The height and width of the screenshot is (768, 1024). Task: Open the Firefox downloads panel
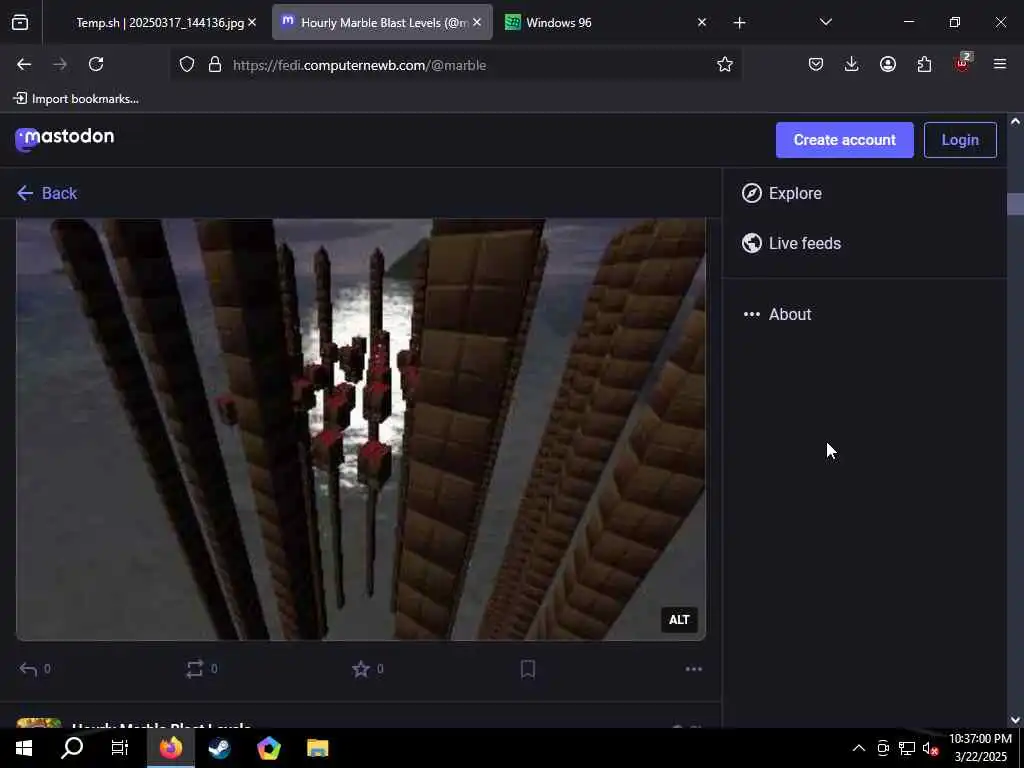852,64
